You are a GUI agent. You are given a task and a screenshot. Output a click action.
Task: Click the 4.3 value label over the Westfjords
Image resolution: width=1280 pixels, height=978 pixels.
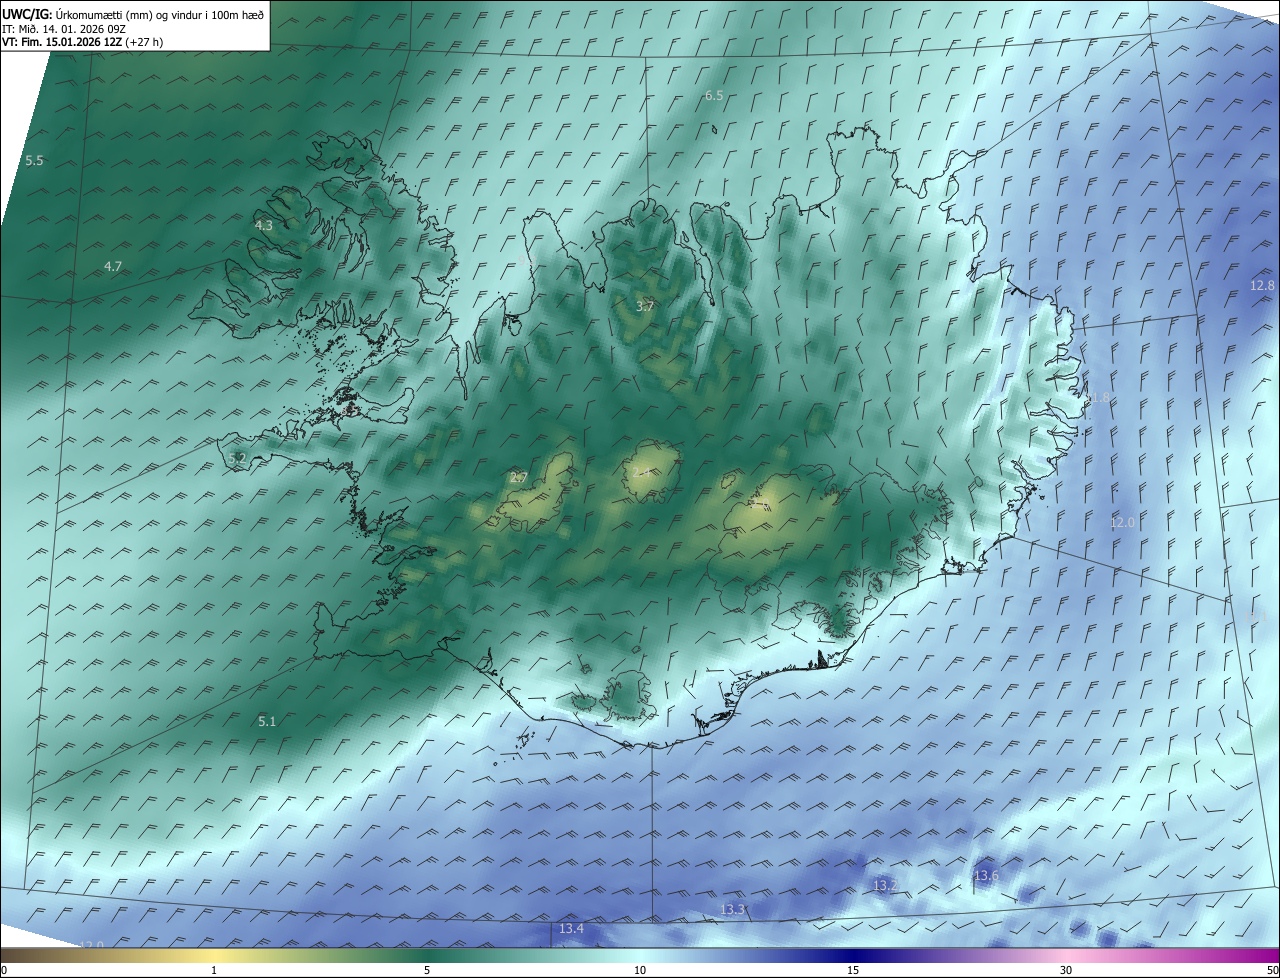point(263,226)
